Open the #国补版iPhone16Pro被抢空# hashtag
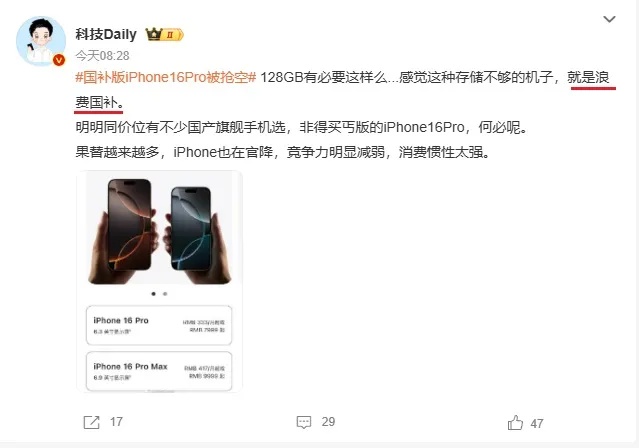 tap(165, 77)
